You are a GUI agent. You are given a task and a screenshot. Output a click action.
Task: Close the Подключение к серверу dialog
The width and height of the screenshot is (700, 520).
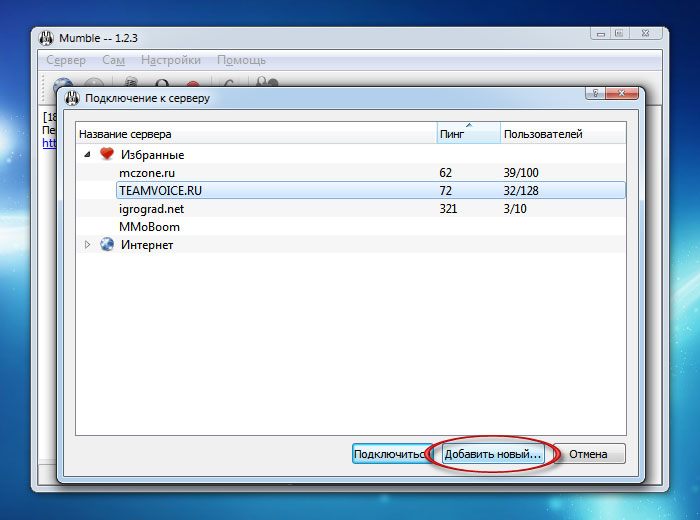(x=621, y=93)
